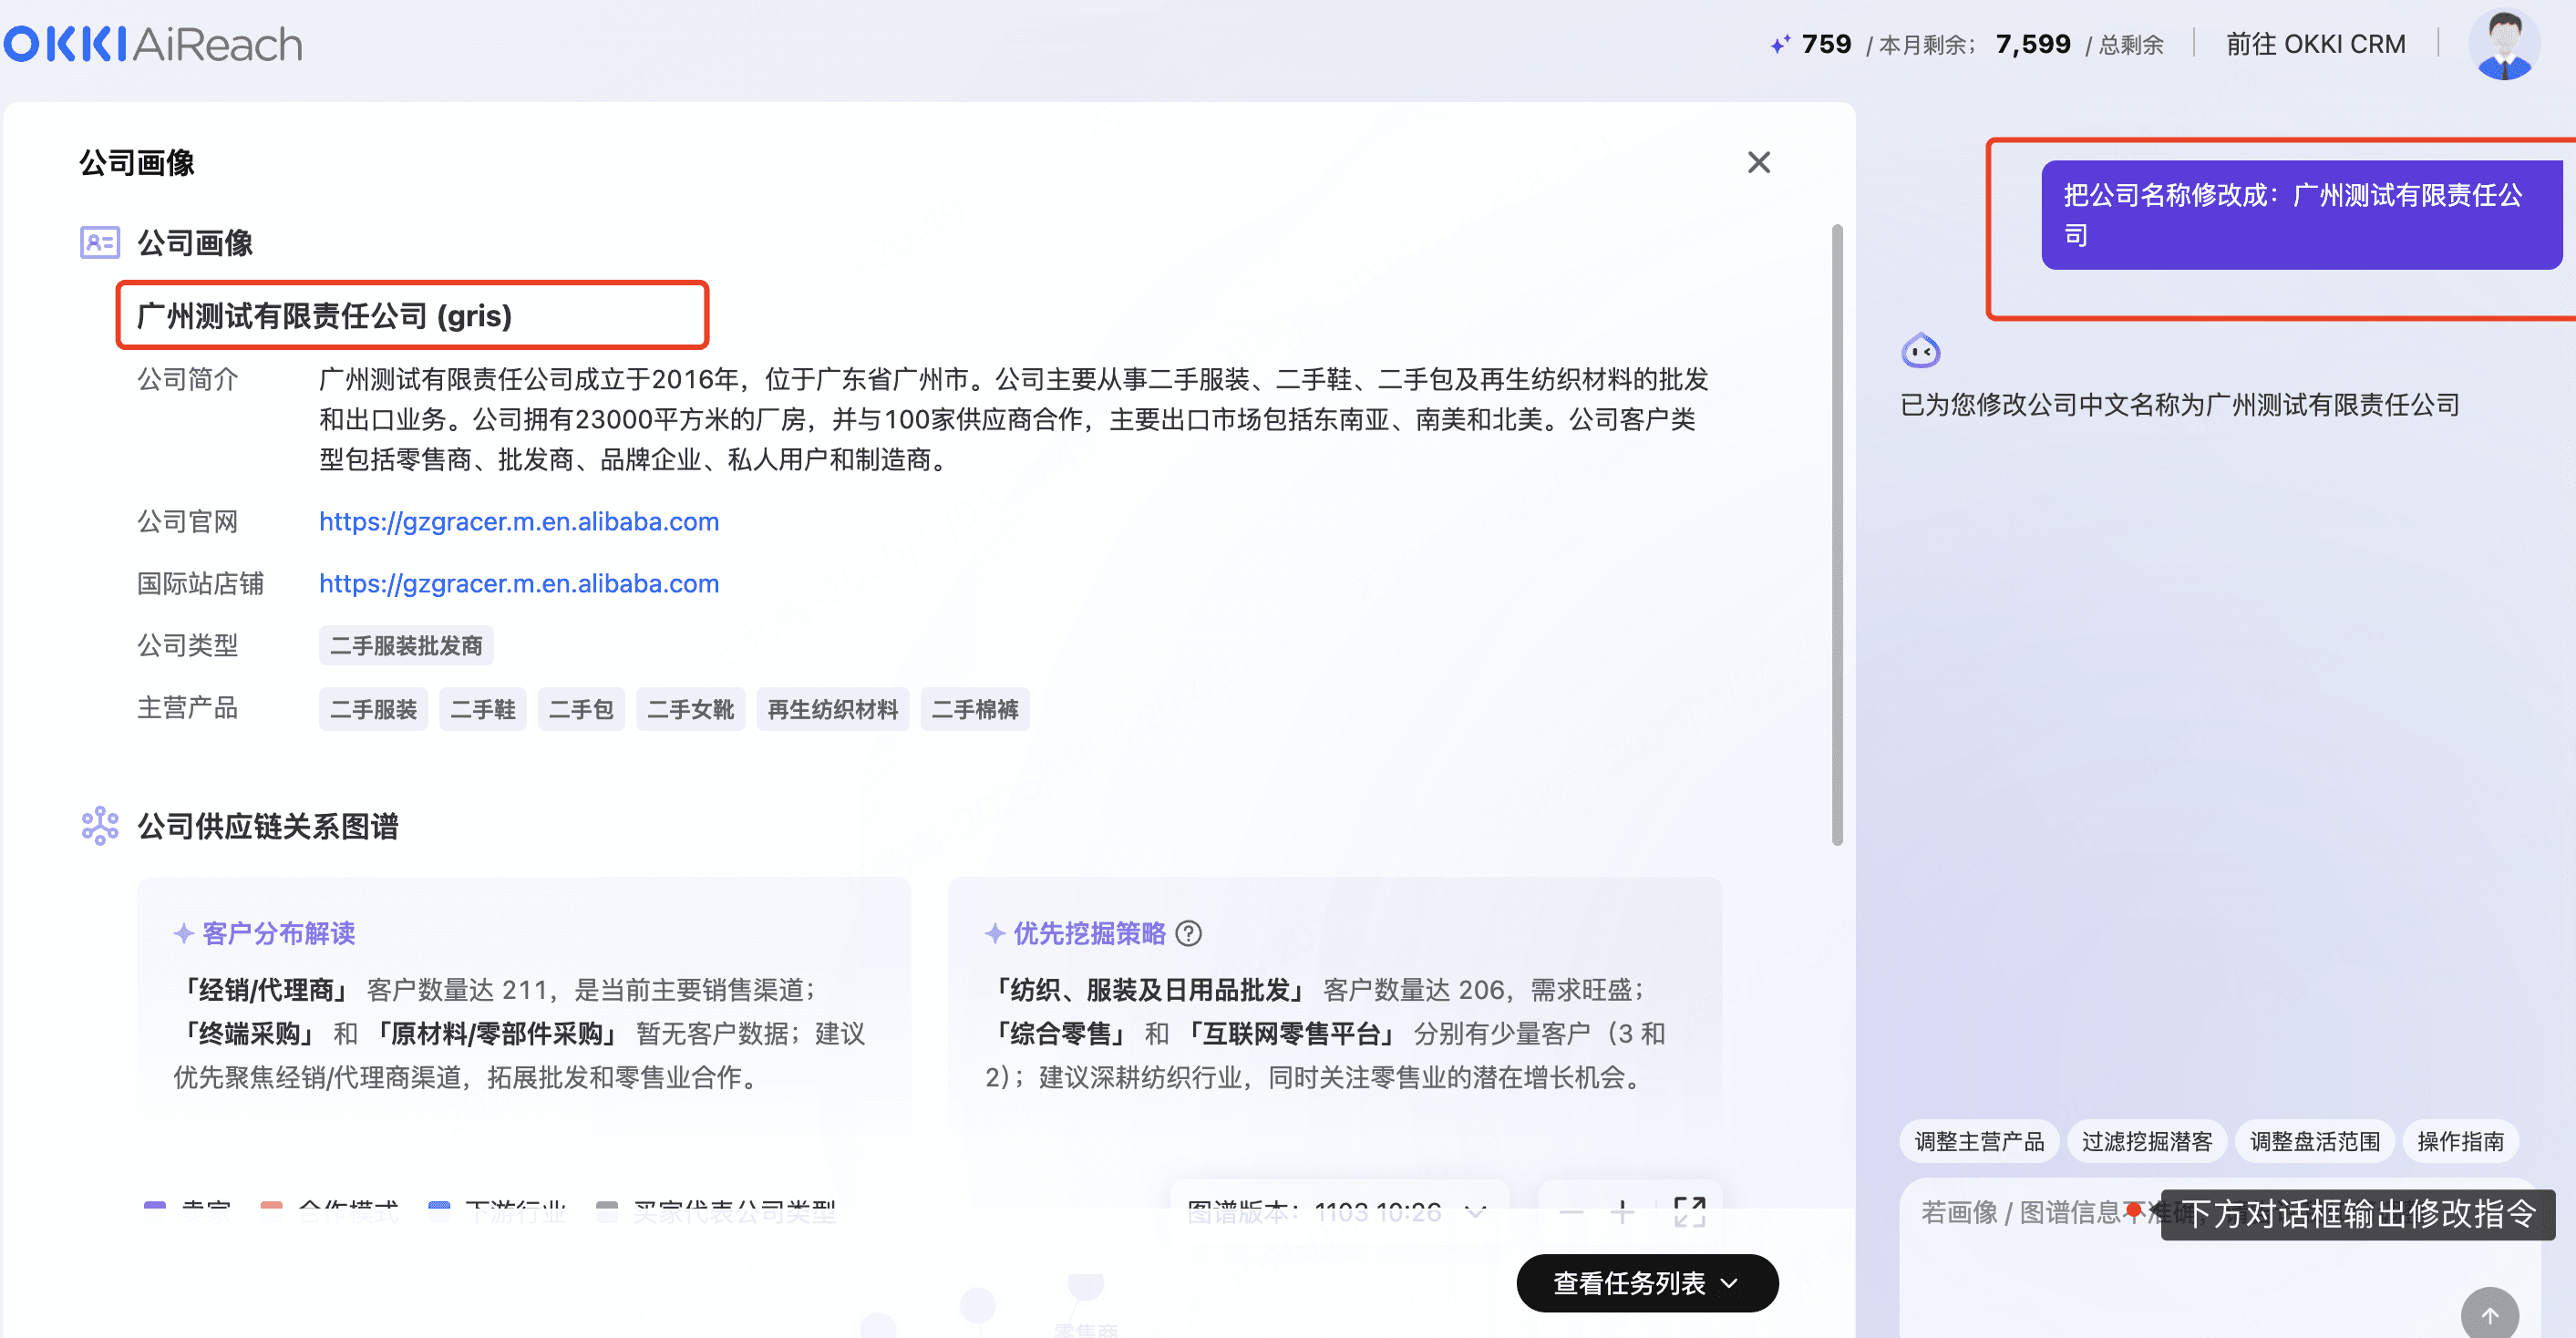Zoom in the graph with plus icon

tap(1622, 1212)
